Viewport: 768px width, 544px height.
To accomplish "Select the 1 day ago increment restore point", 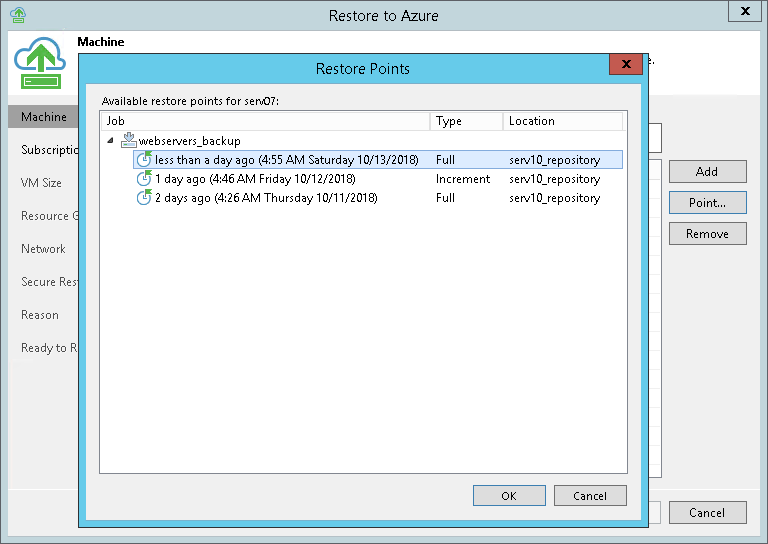I will (x=256, y=179).
